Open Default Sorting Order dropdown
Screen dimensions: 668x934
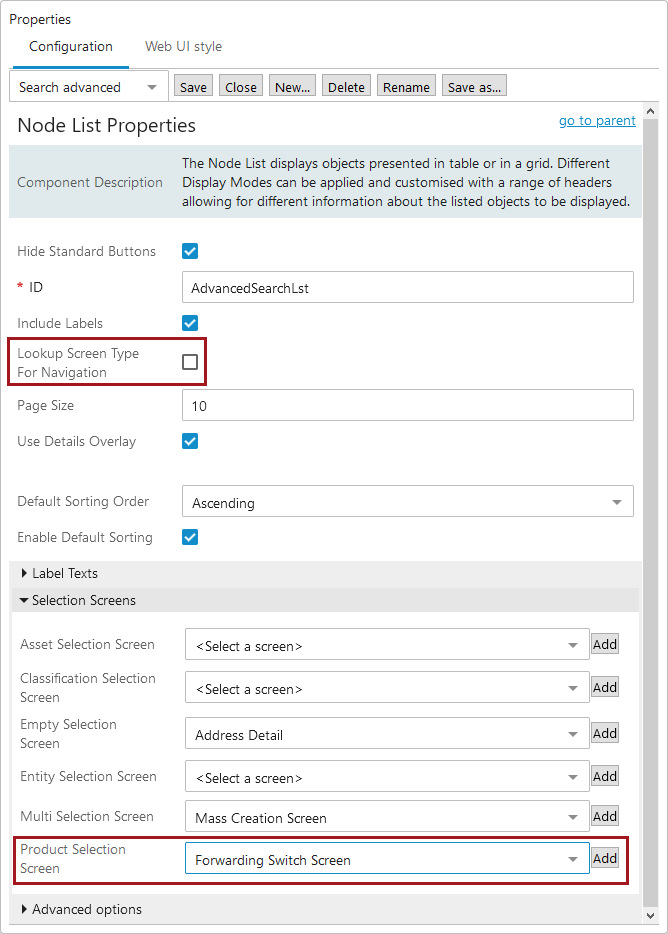click(x=408, y=502)
